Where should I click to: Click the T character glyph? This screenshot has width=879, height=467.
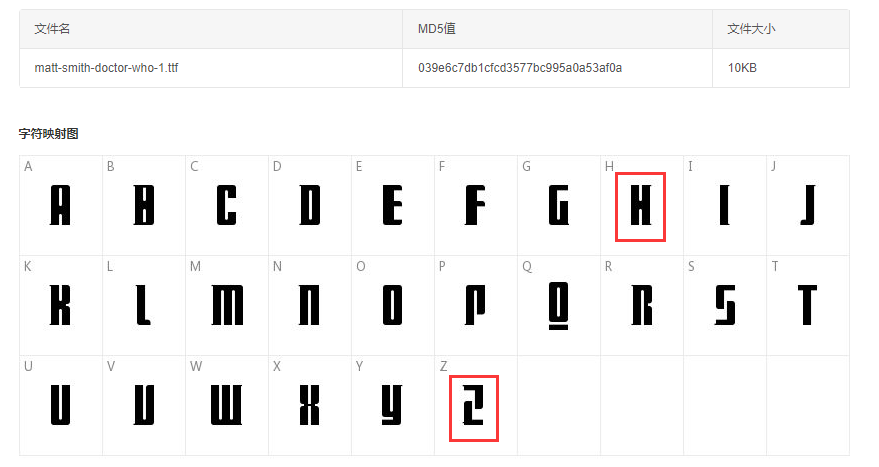click(x=807, y=305)
